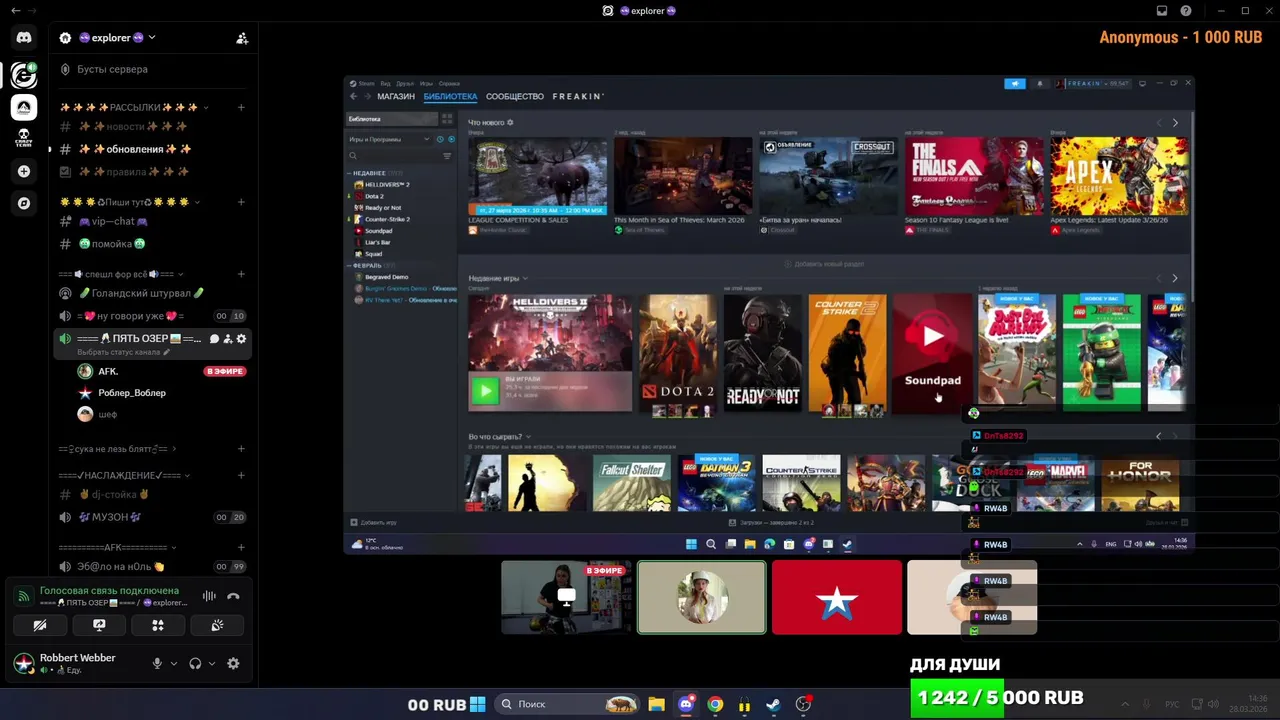Open the Crazy Team server icon
1280x720 pixels.
(x=24, y=138)
